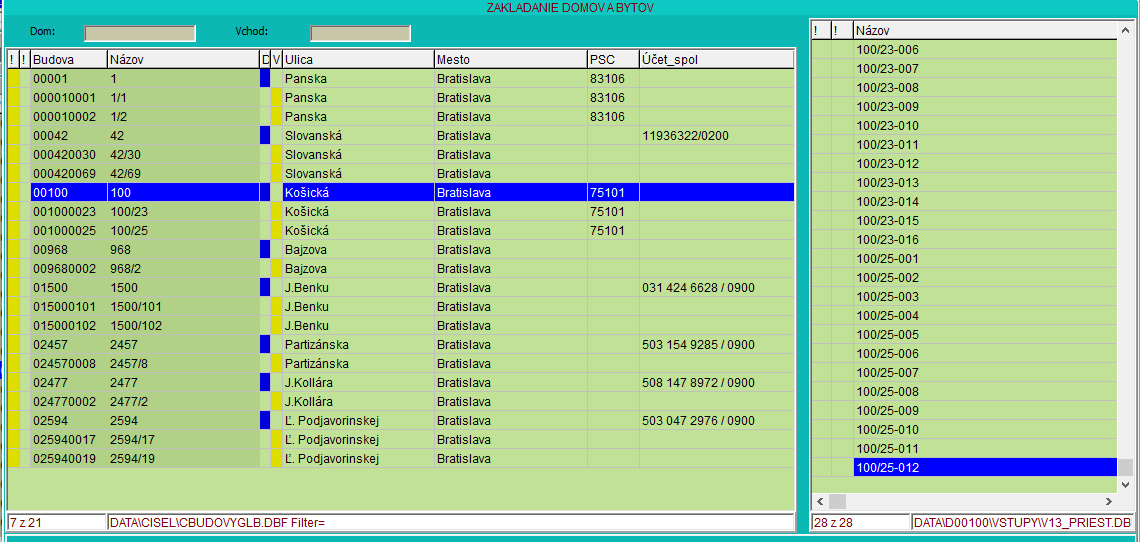
Task: Select entry 100/23-016 in right list
Action: click(x=985, y=239)
